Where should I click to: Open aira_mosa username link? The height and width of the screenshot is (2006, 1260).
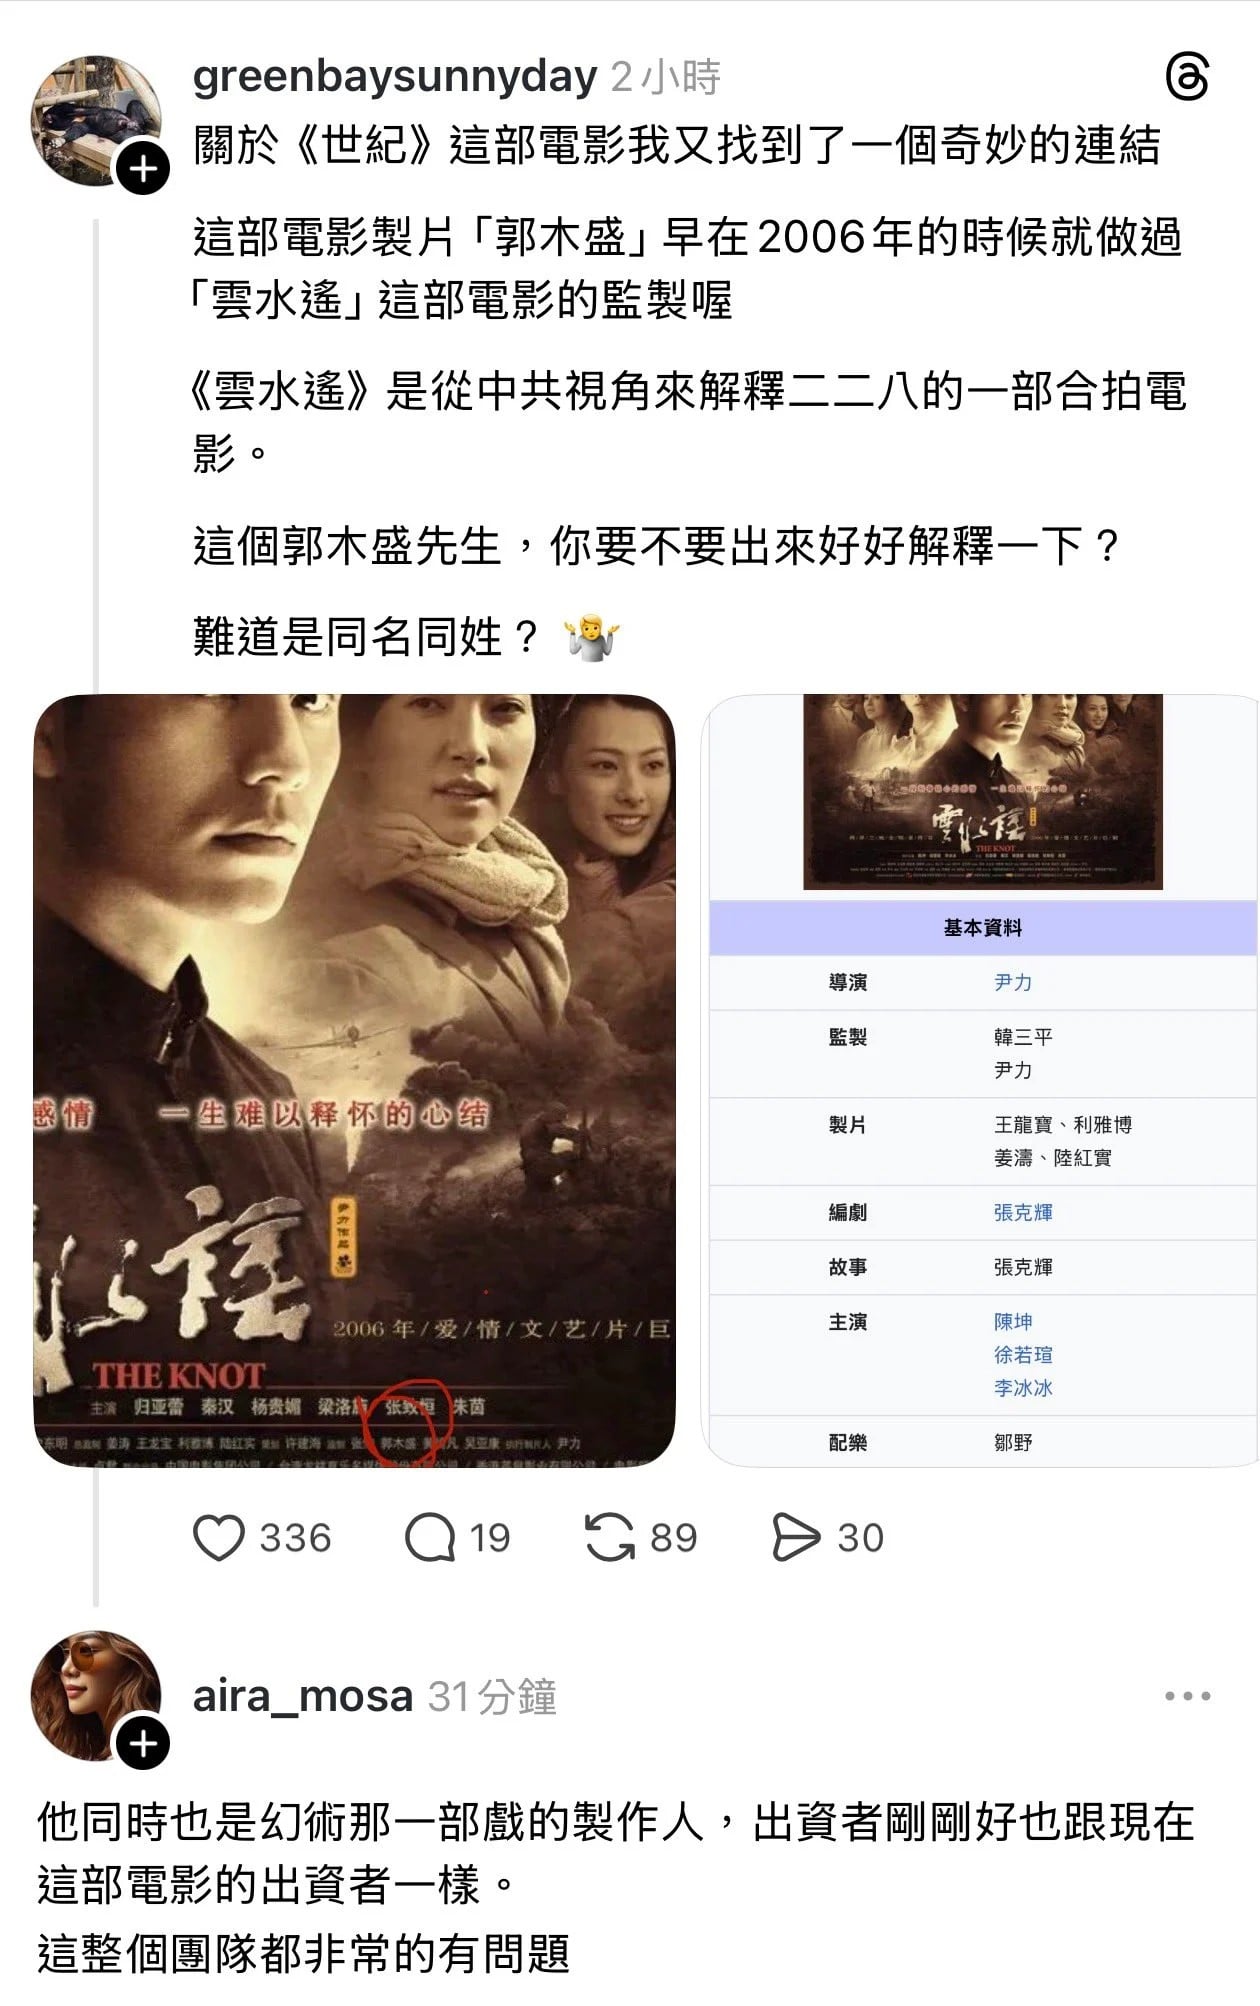[303, 1696]
